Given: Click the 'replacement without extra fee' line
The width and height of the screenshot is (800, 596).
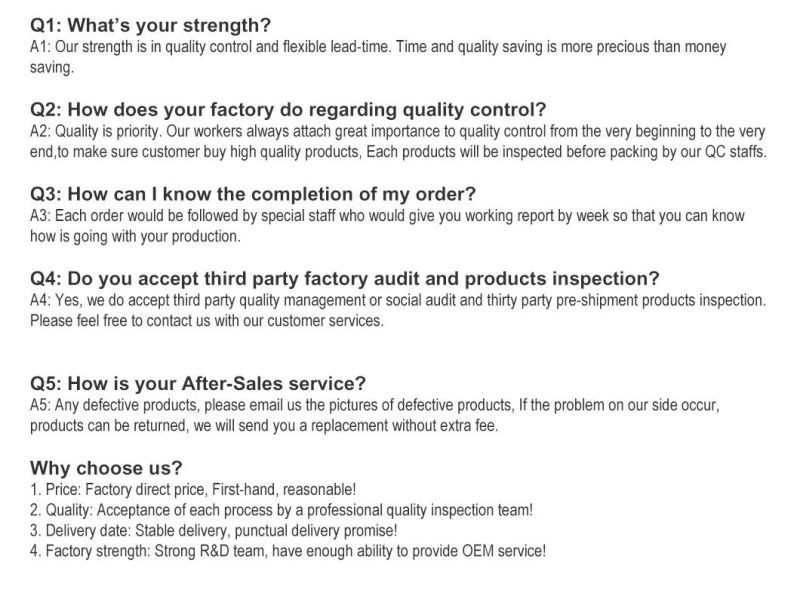Looking at the screenshot, I should pos(264,426).
